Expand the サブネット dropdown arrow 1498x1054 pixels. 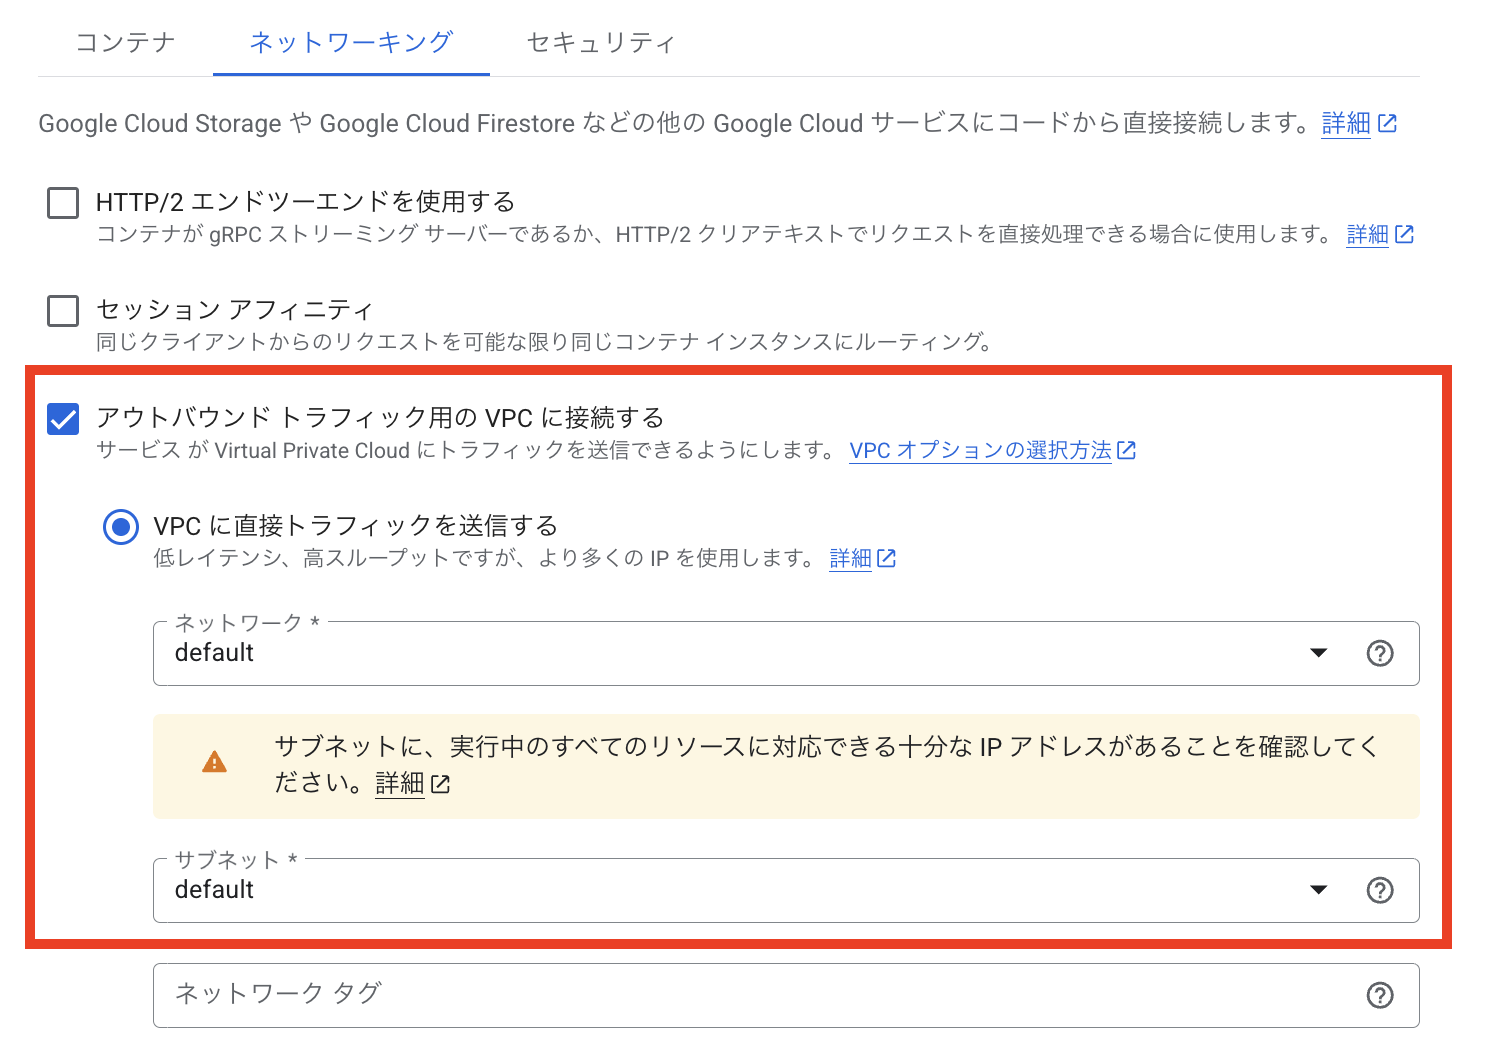coord(1319,890)
